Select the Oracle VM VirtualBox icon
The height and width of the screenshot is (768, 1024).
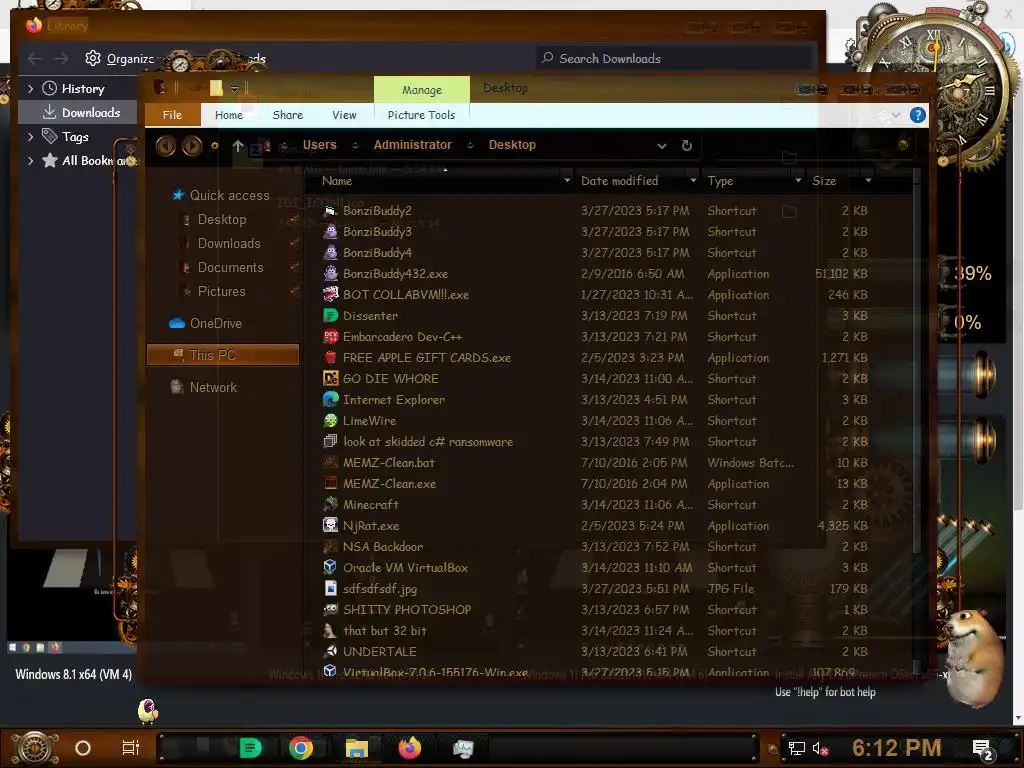330,568
